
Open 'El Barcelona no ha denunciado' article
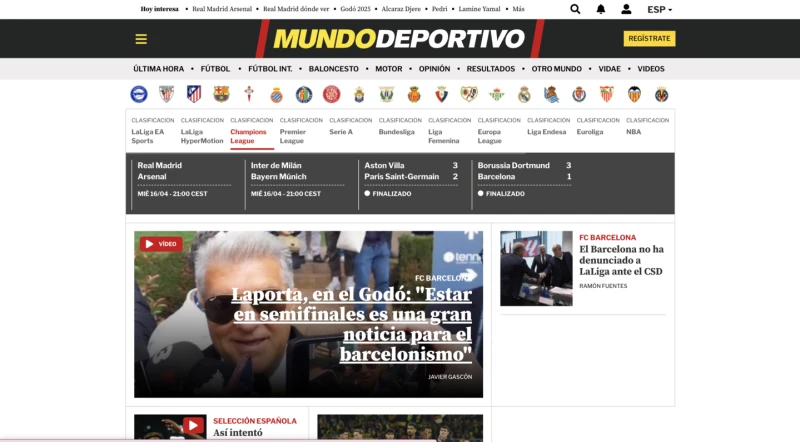point(621,260)
